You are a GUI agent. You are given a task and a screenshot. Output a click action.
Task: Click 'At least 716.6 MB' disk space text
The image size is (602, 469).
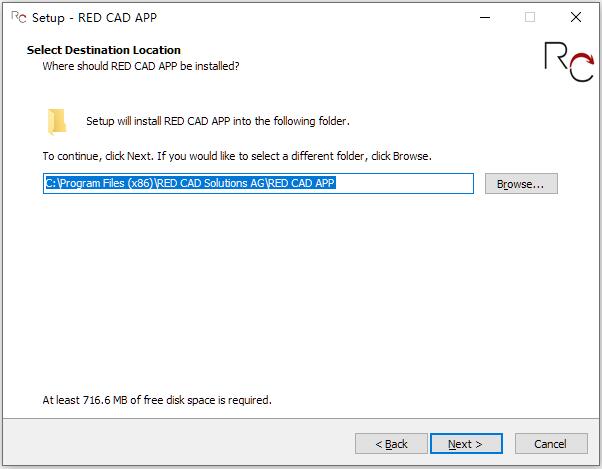[x=157, y=400]
